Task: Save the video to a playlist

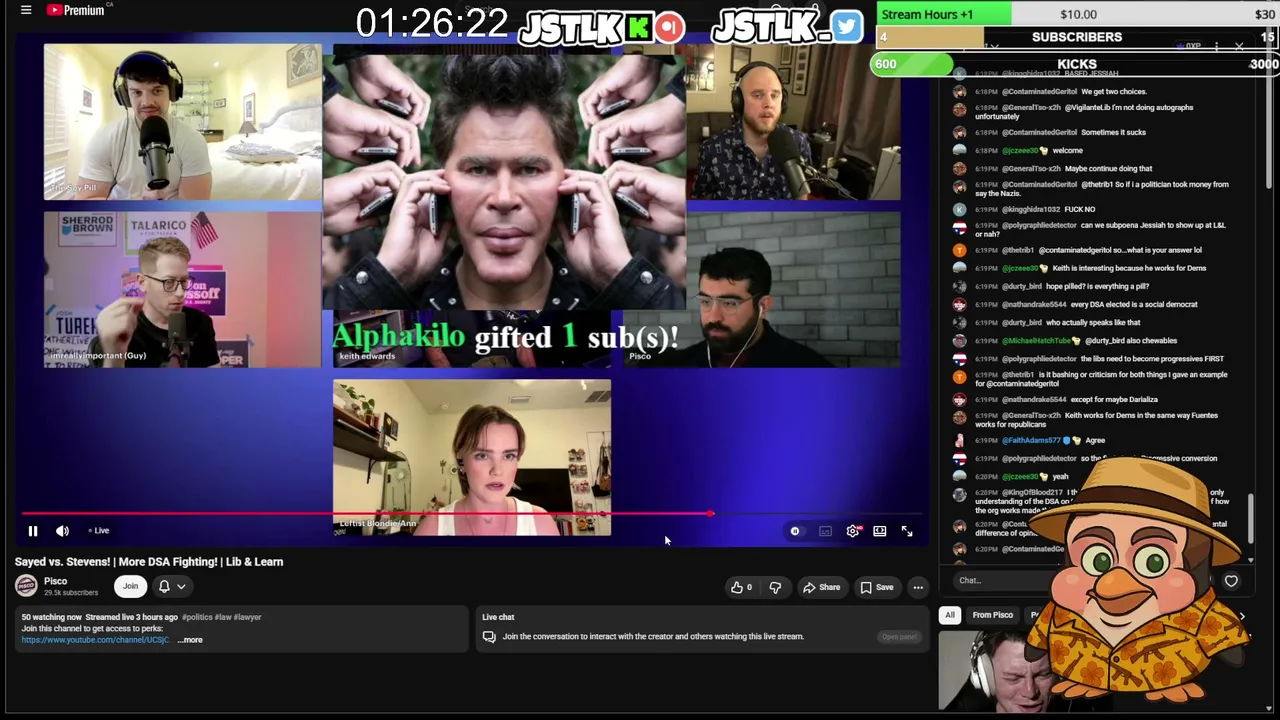Action: pos(877,587)
